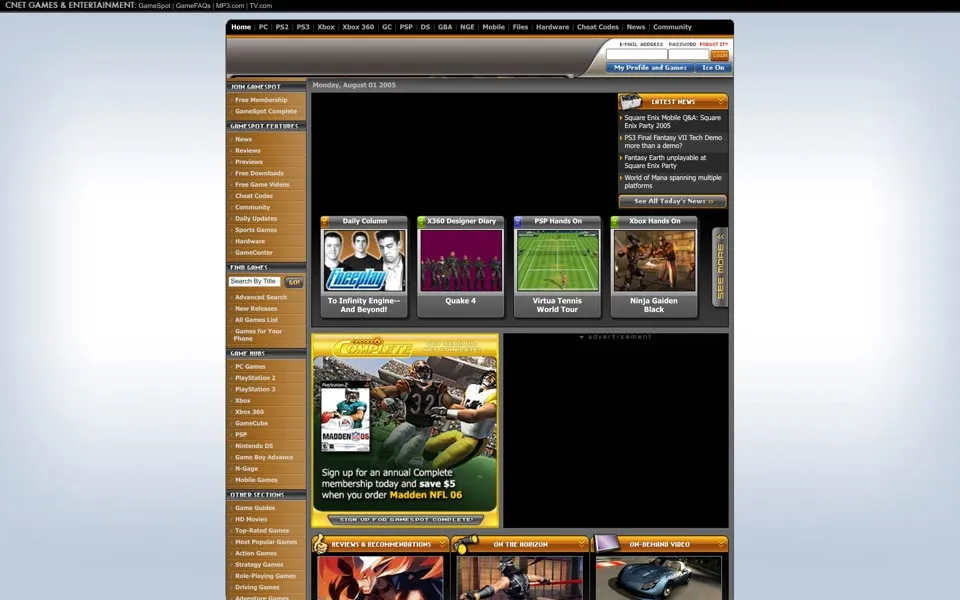Open the Ninja Gaiden Black thumbnail
960x600 pixels.
pos(654,260)
